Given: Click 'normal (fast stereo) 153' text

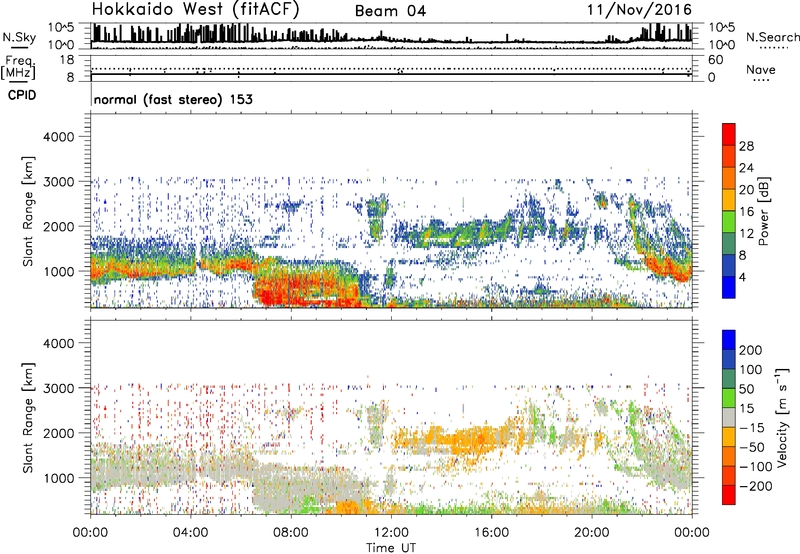Looking at the screenshot, I should click(173, 99).
